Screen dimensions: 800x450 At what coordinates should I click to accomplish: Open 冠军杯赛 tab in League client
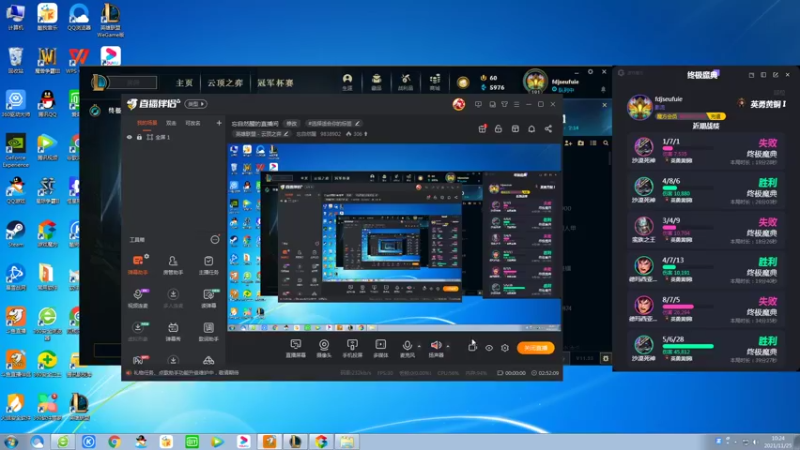click(275, 83)
